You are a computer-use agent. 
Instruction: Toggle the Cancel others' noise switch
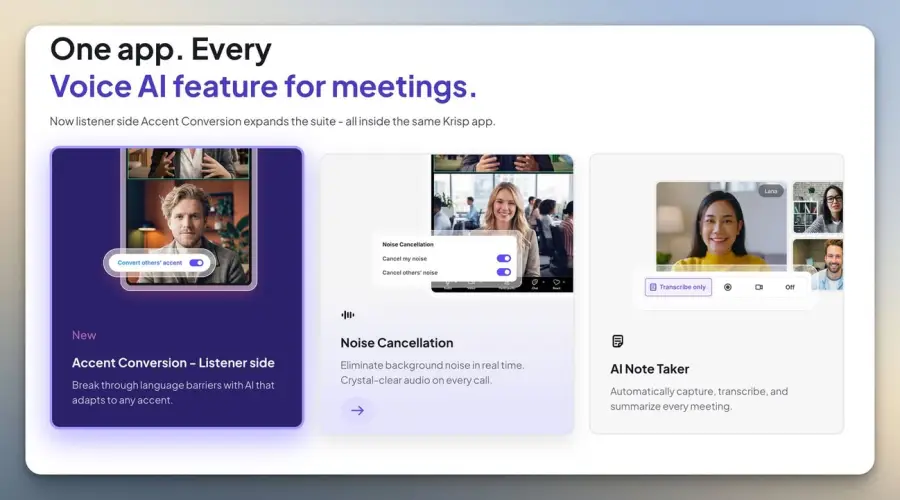pyautogui.click(x=503, y=272)
